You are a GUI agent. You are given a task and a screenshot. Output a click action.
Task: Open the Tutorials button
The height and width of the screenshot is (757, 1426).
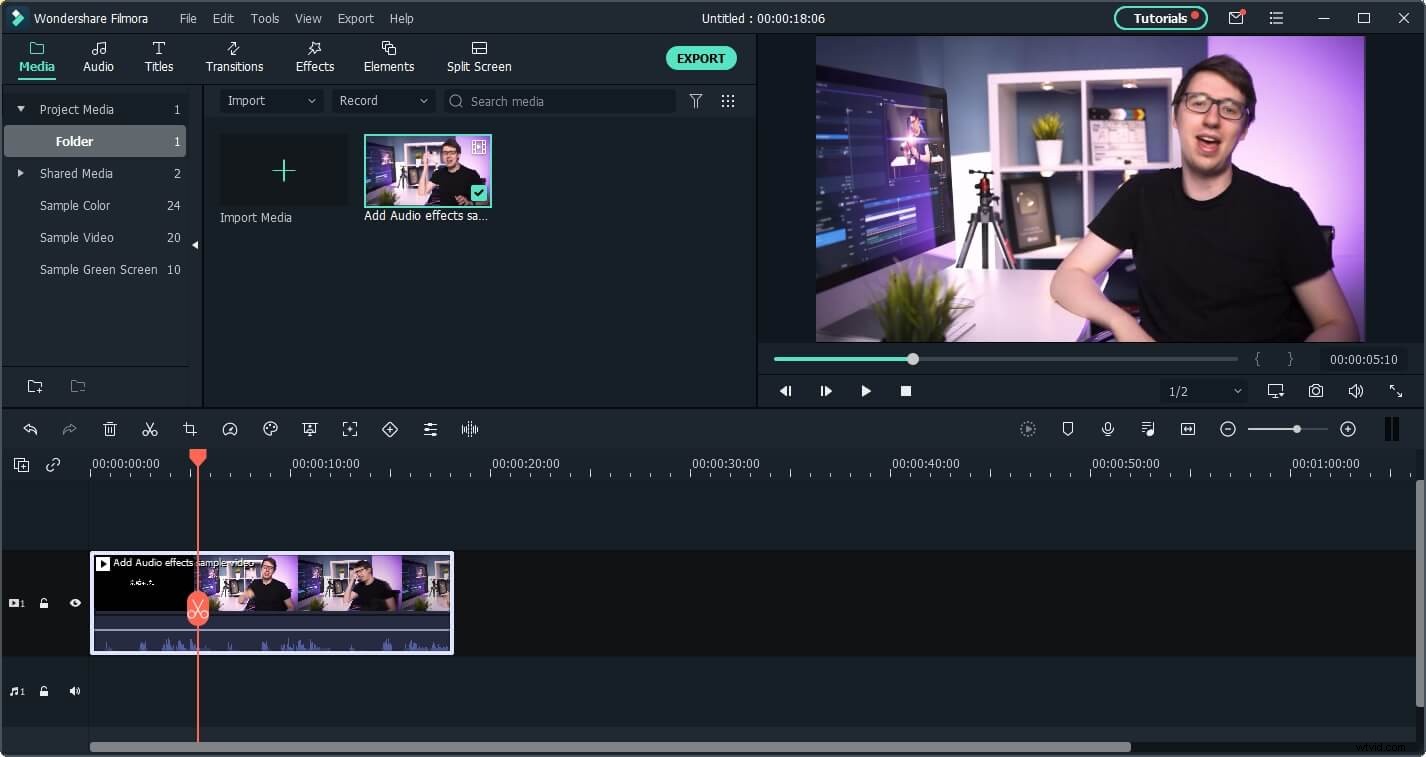[x=1159, y=18]
